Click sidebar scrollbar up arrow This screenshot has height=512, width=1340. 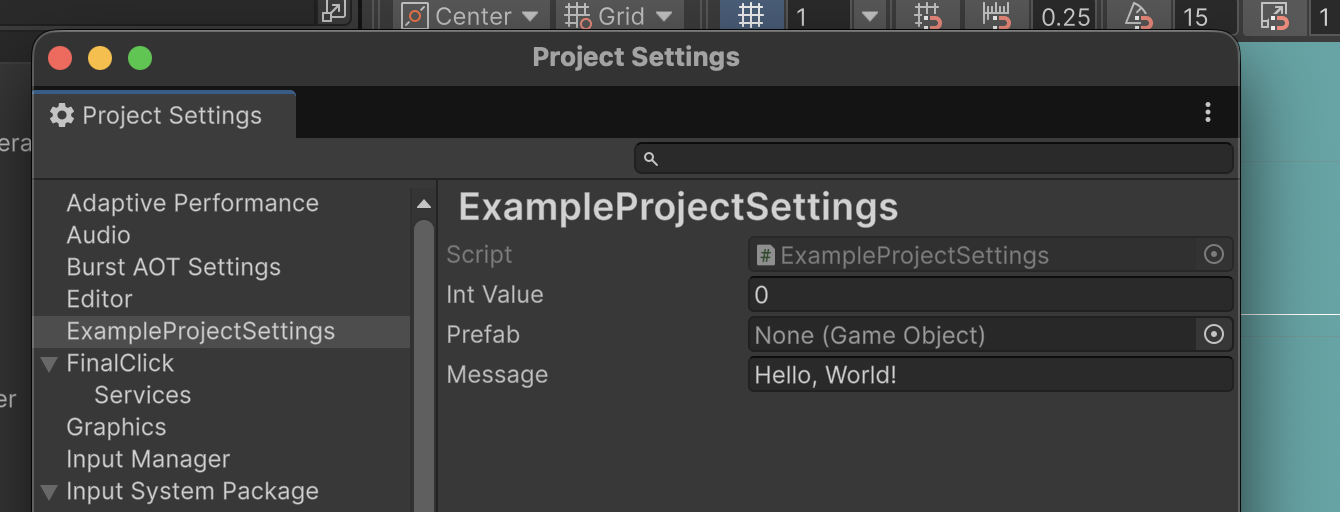point(424,204)
